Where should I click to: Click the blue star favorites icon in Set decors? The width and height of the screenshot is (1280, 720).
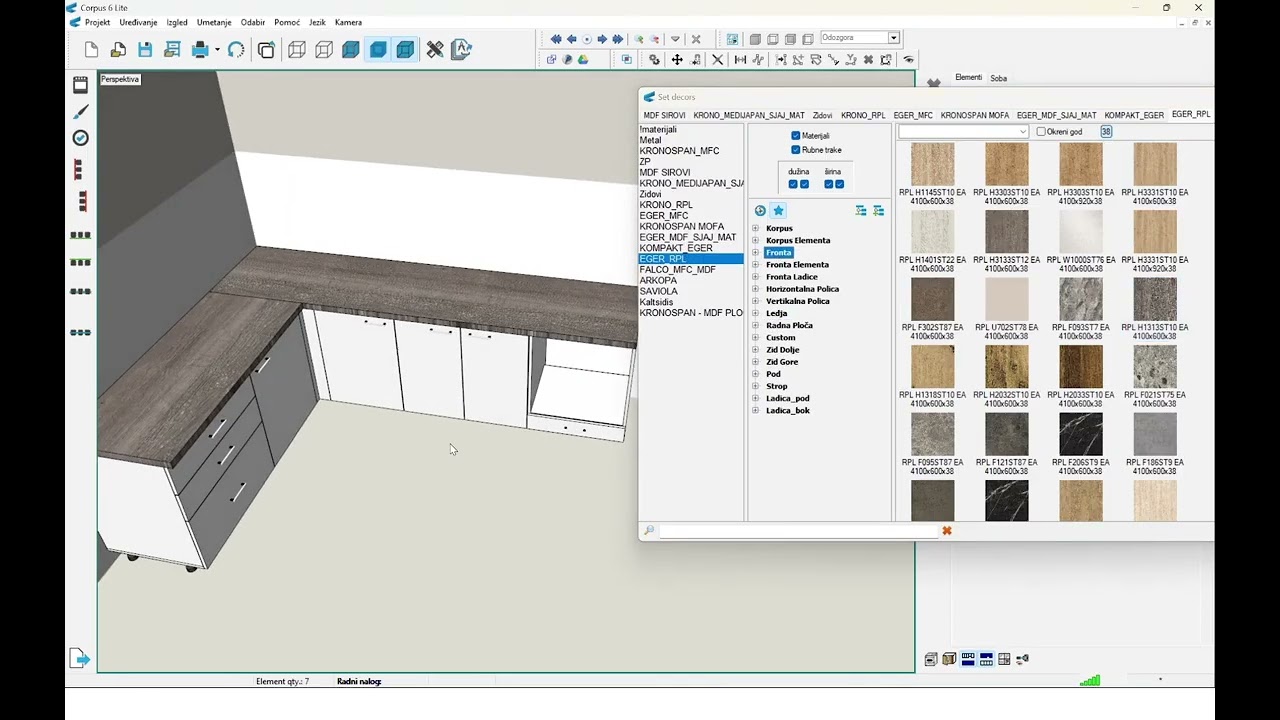tap(778, 211)
